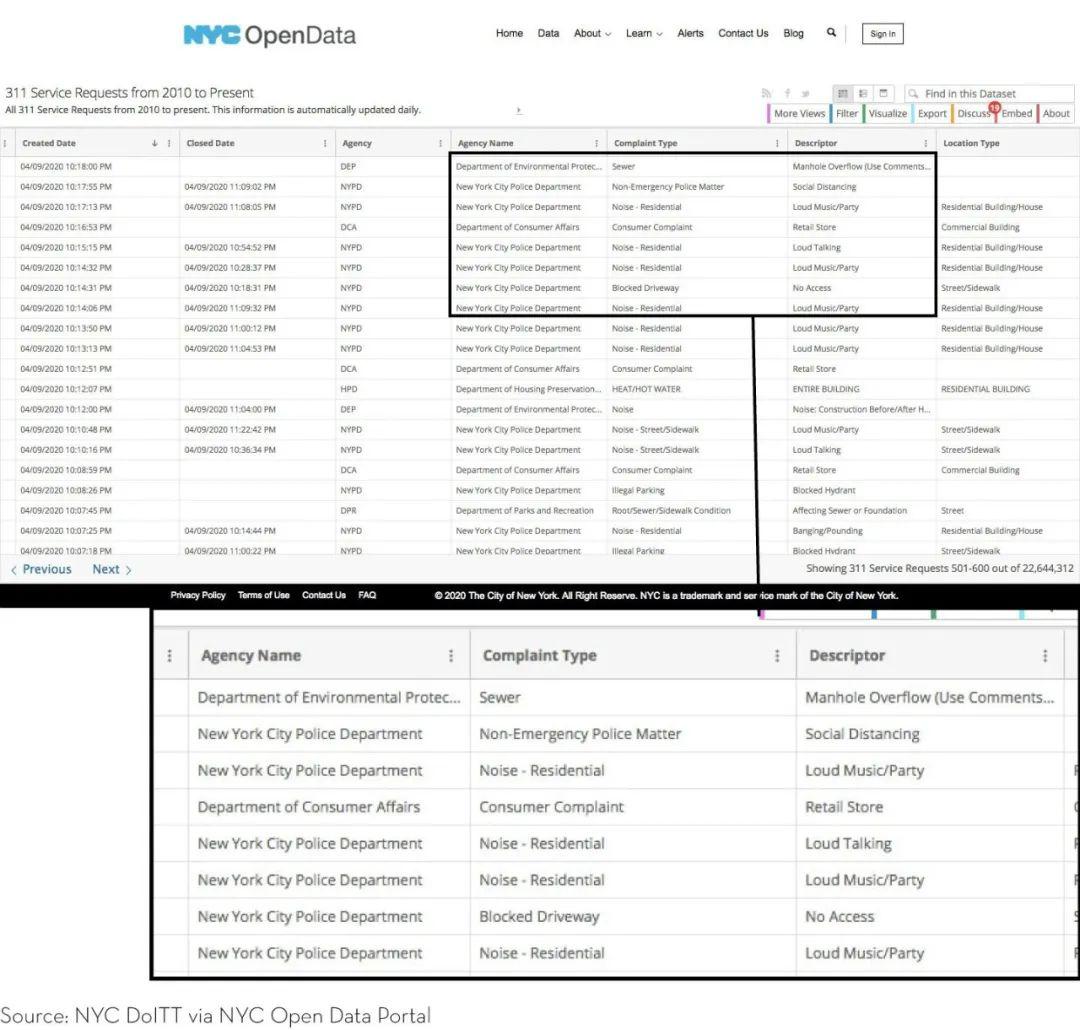Open the Data navigation item
Image resolution: width=1080 pixels, height=1030 pixels.
coord(548,33)
